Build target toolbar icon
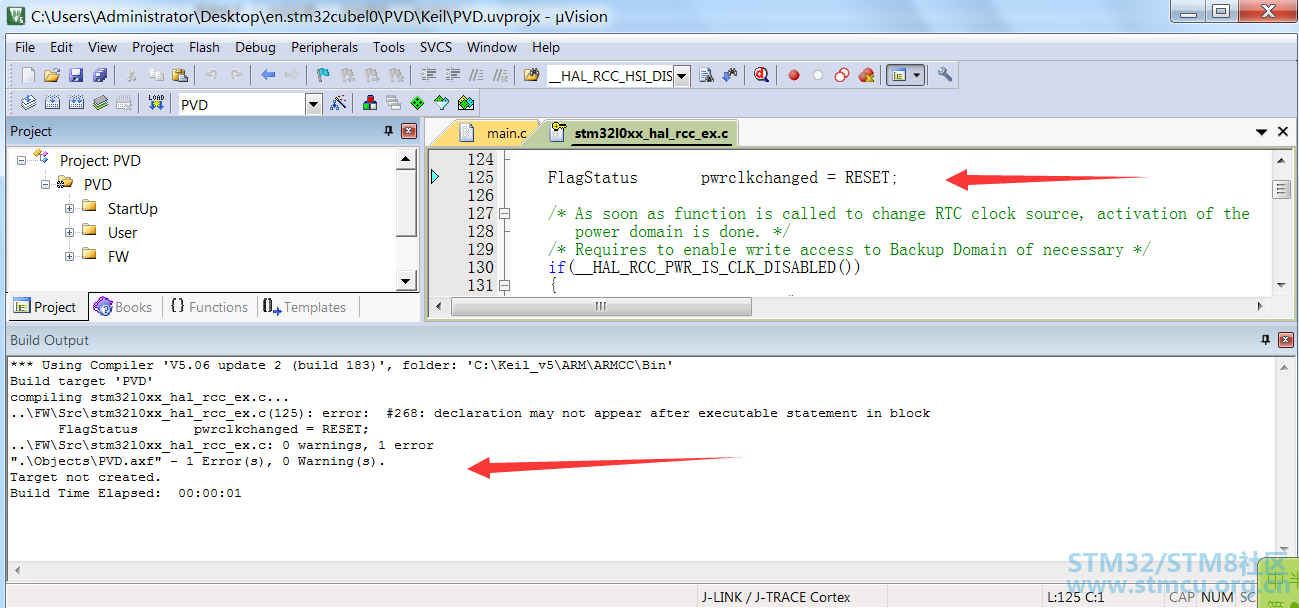This screenshot has height=608, width=1299. (52, 103)
